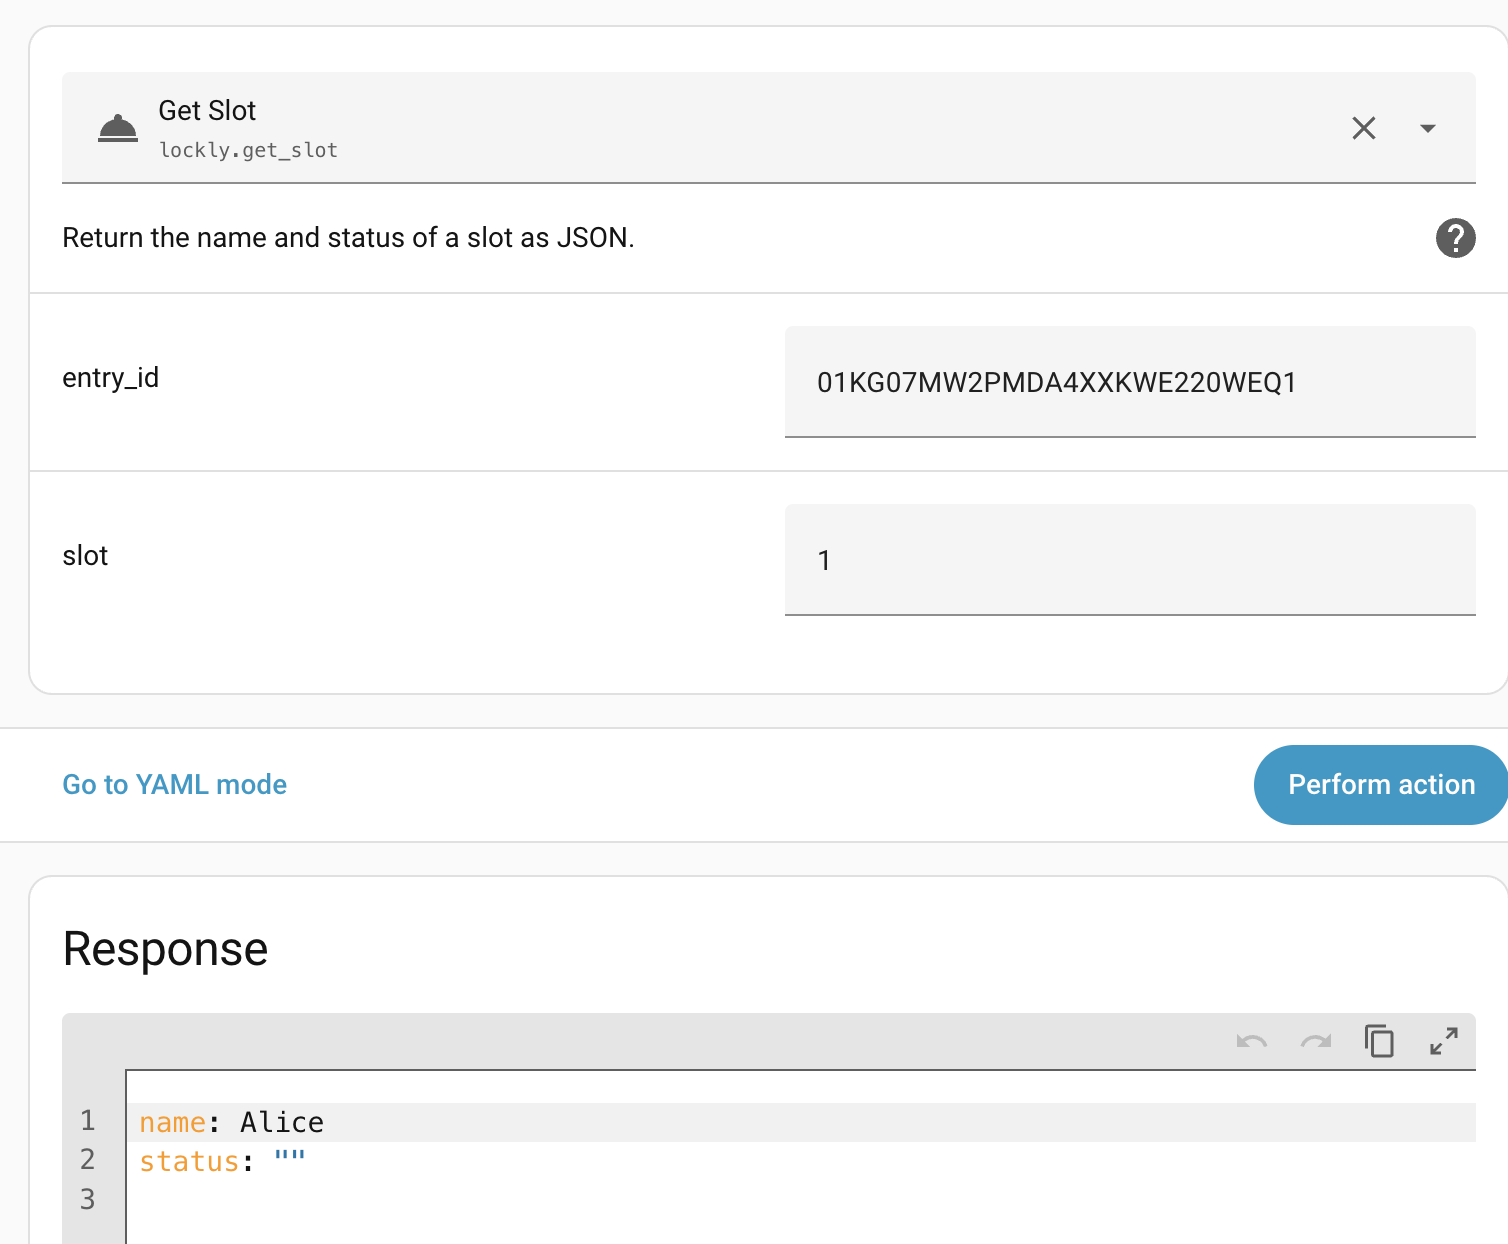Place cursor on the name: Alice line

point(802,1122)
